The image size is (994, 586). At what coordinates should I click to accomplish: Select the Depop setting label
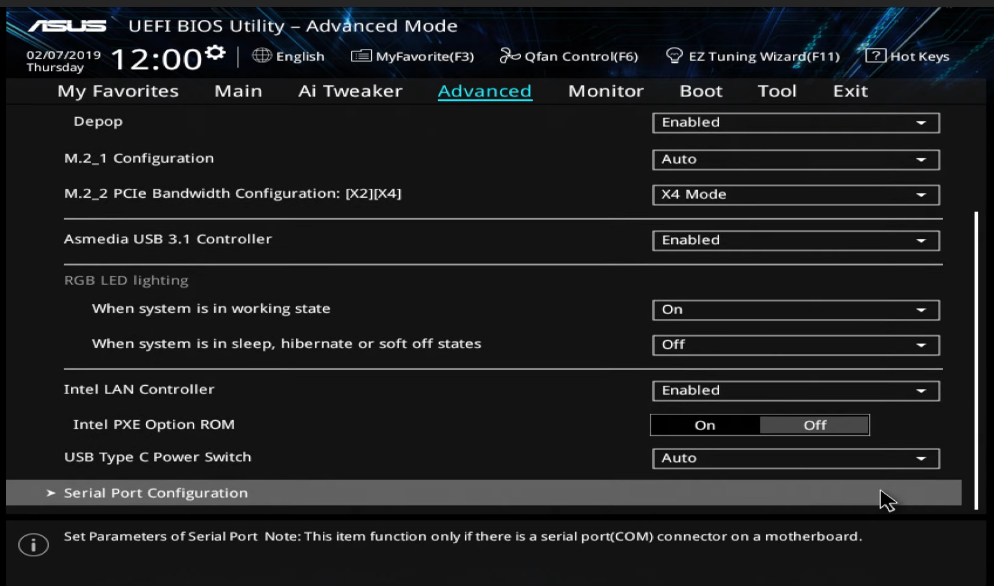pos(98,121)
